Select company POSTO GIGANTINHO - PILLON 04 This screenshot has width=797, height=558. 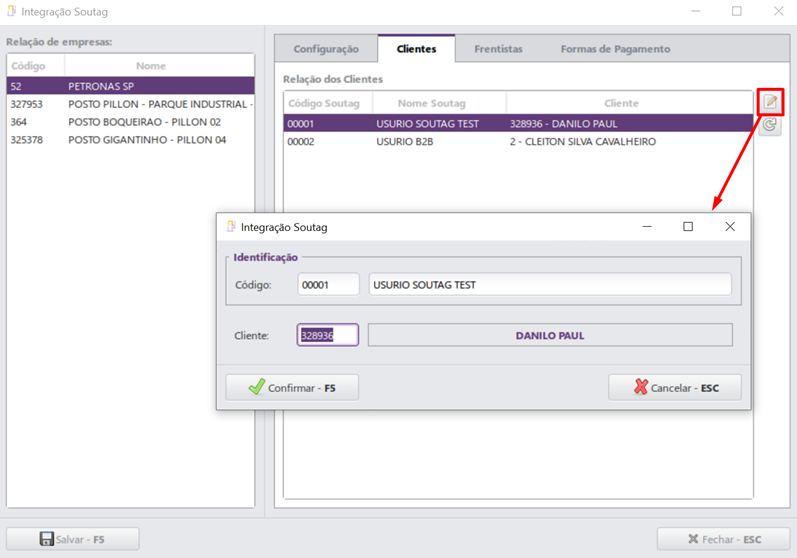(131, 139)
